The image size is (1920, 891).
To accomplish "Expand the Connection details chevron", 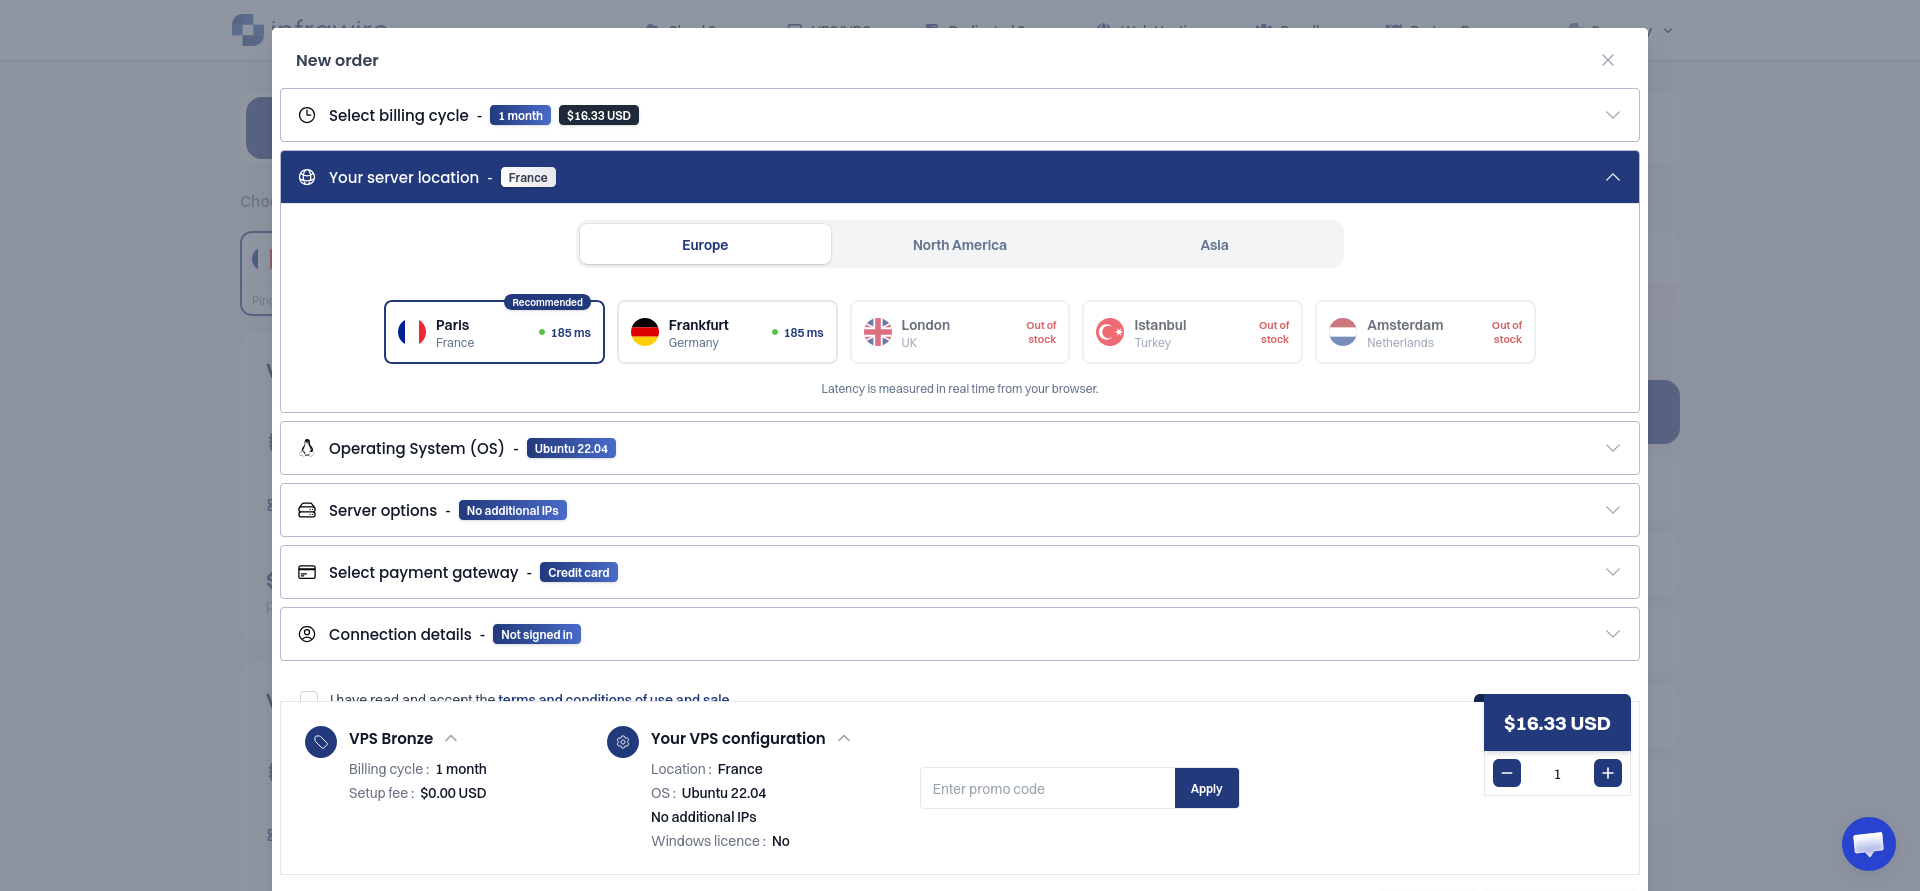I will (x=1613, y=634).
